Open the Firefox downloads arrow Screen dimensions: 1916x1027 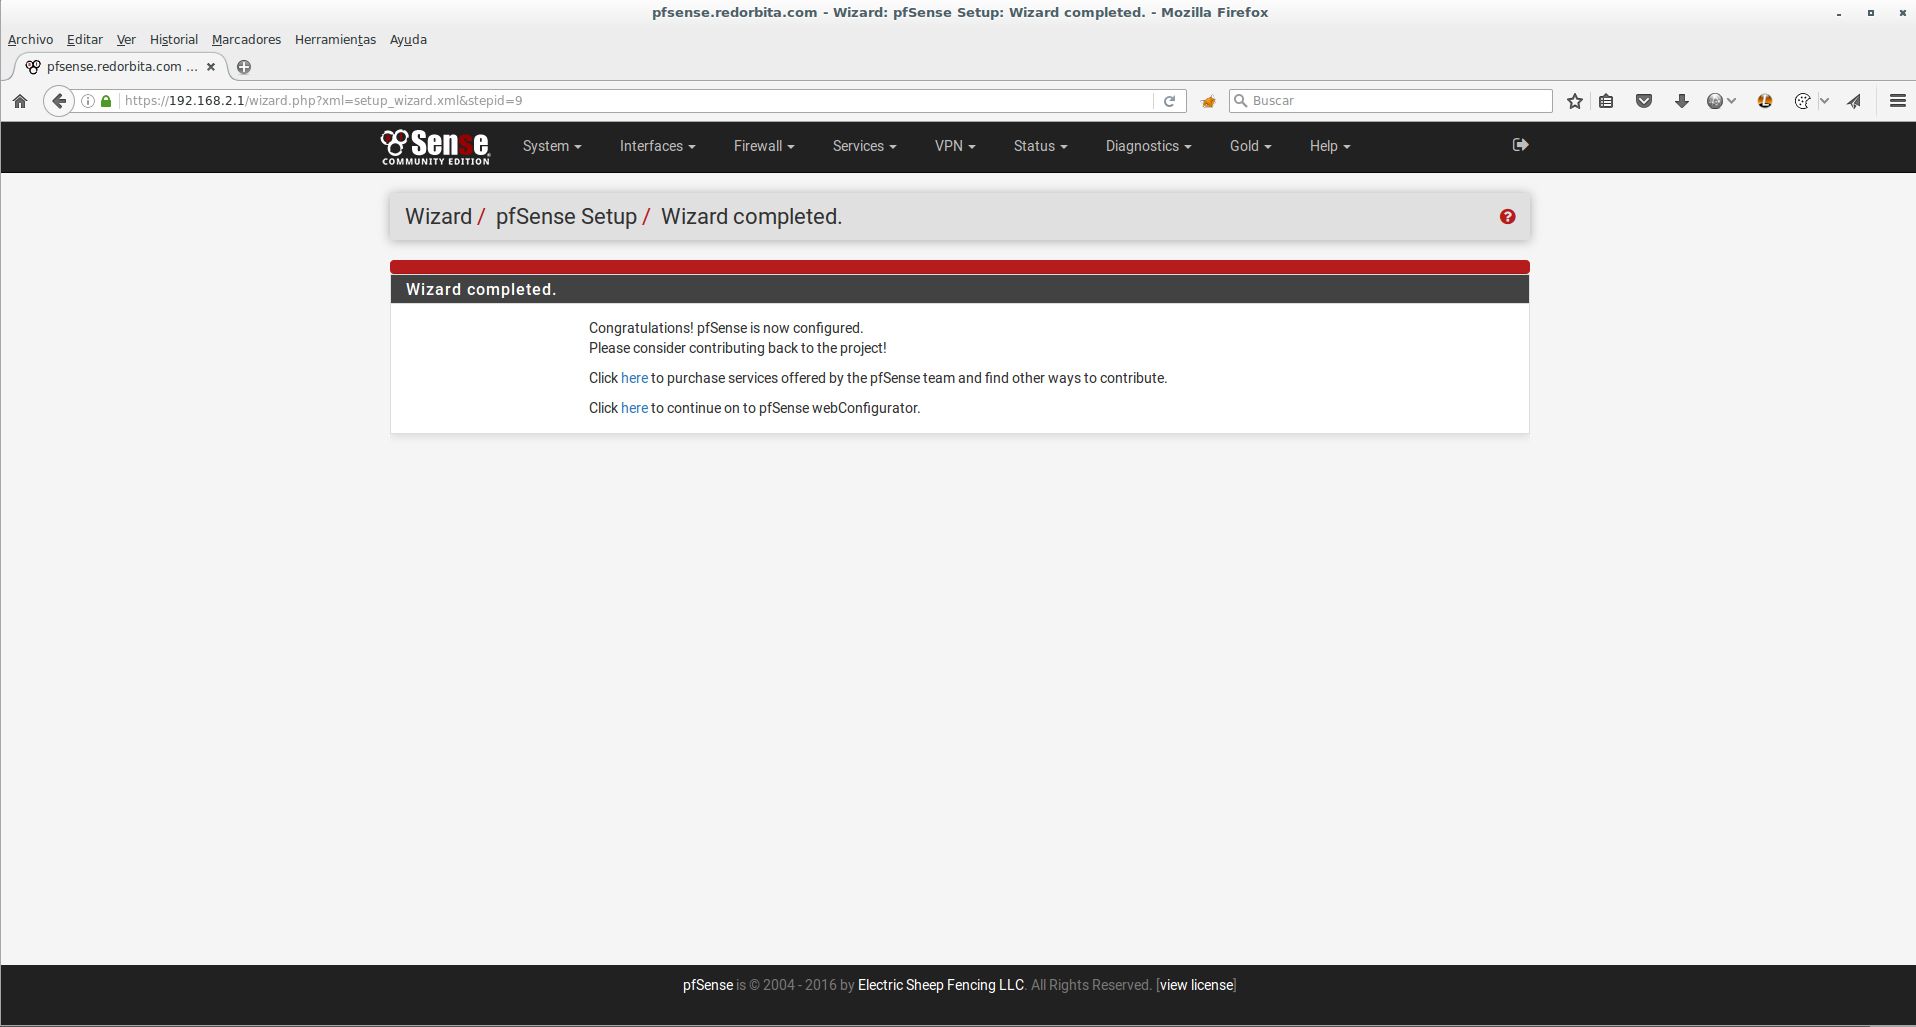pyautogui.click(x=1682, y=101)
